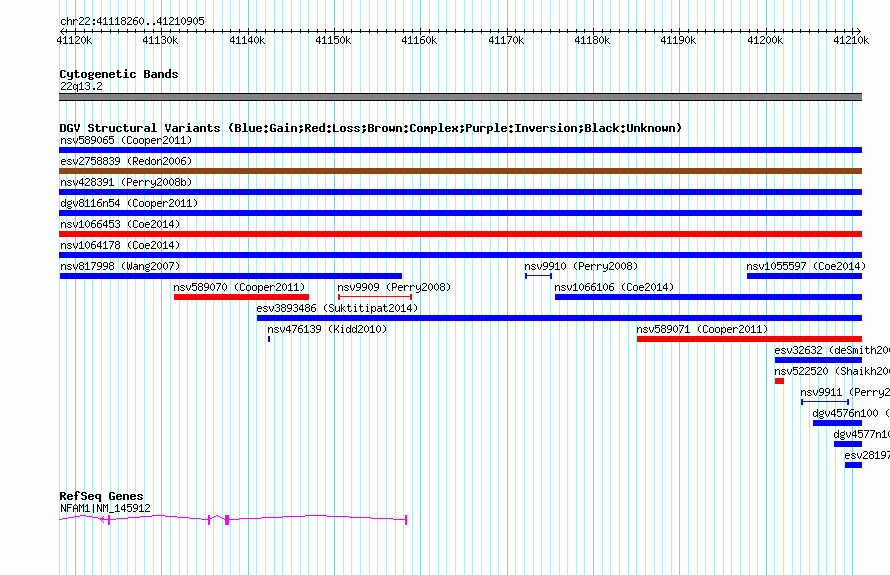The height and width of the screenshot is (575, 890).
Task: Click the nsv1055597 (Coe2014) label
Action: [x=806, y=266]
